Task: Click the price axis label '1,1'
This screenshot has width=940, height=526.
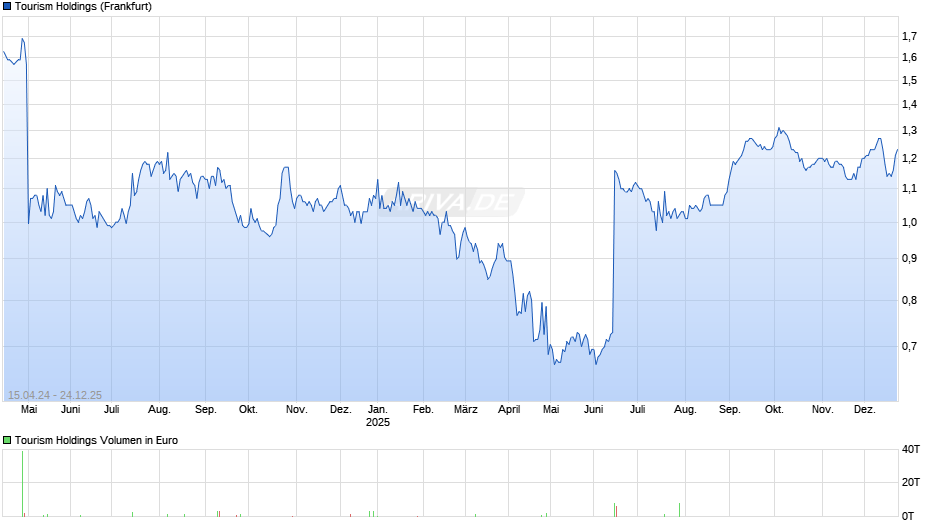Action: [x=909, y=189]
